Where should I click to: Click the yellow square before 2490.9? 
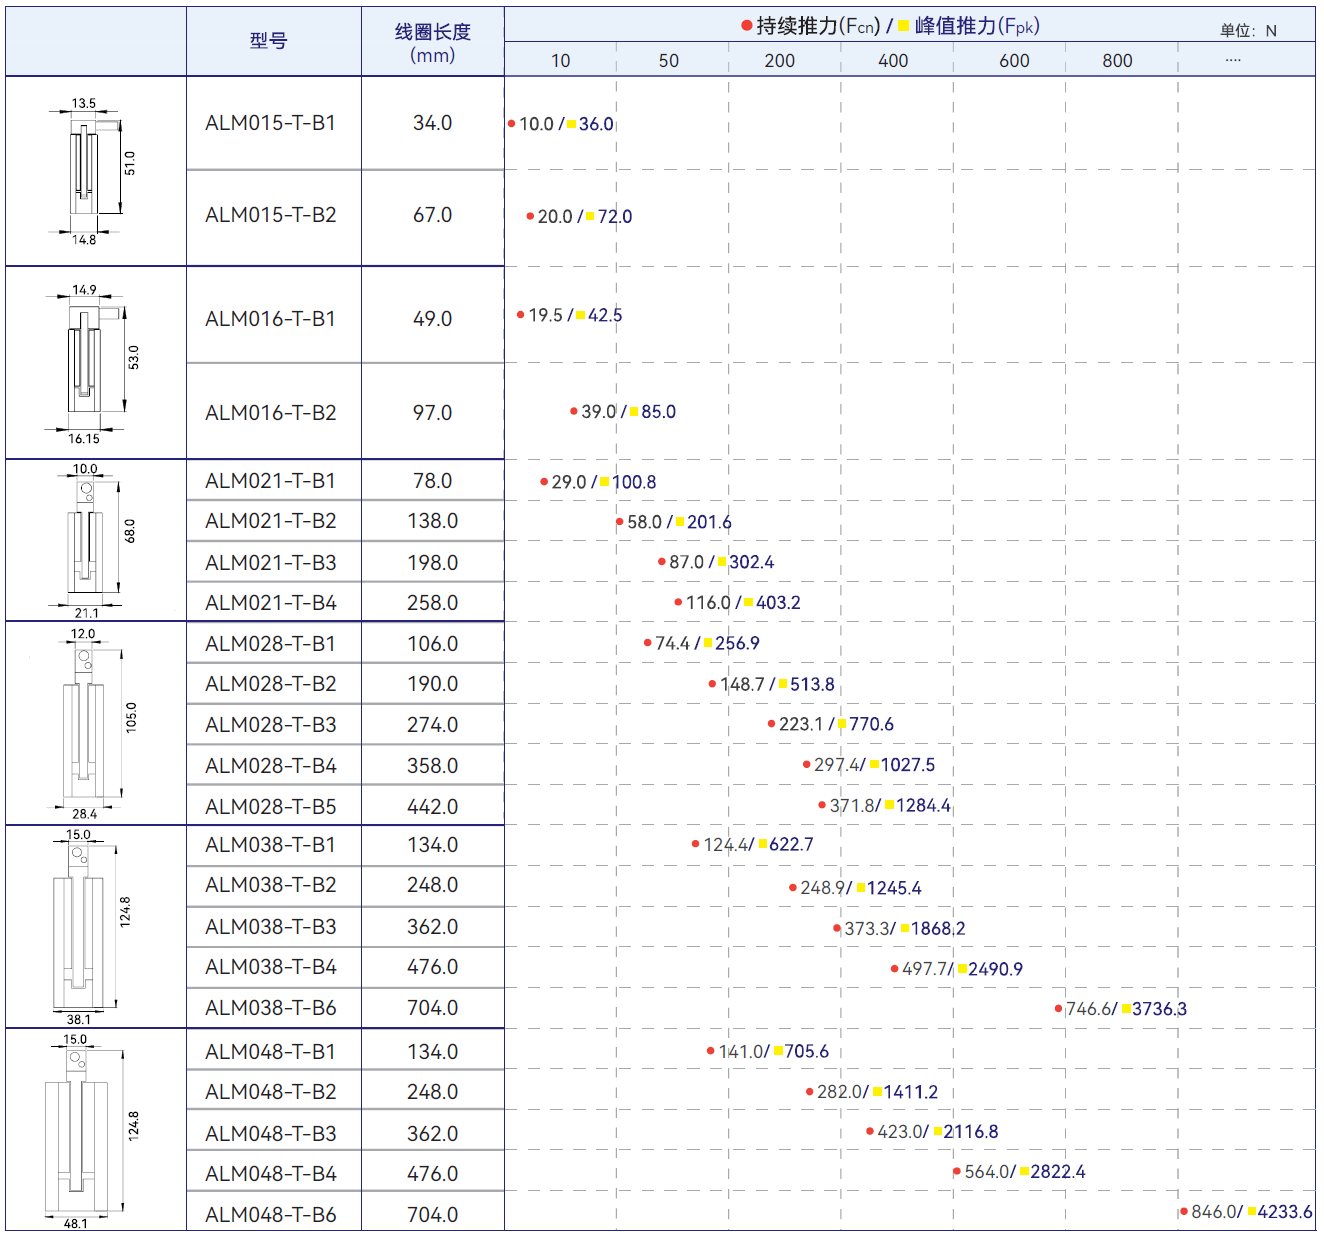962,969
